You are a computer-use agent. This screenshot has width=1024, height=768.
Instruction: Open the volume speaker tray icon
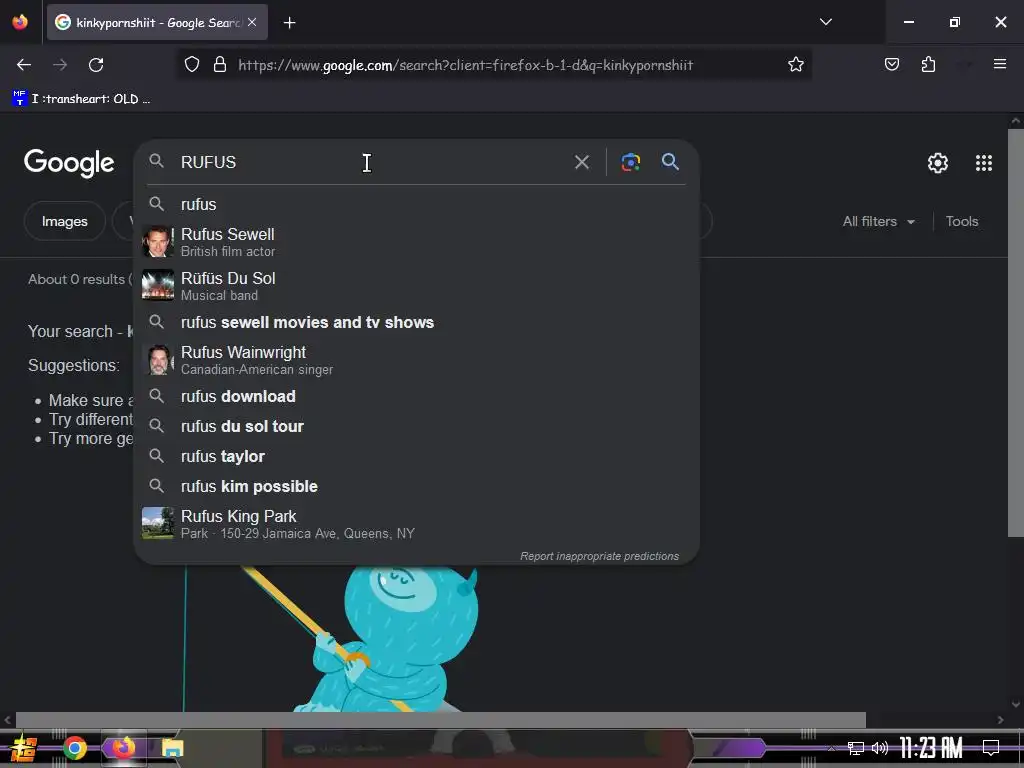coord(880,748)
